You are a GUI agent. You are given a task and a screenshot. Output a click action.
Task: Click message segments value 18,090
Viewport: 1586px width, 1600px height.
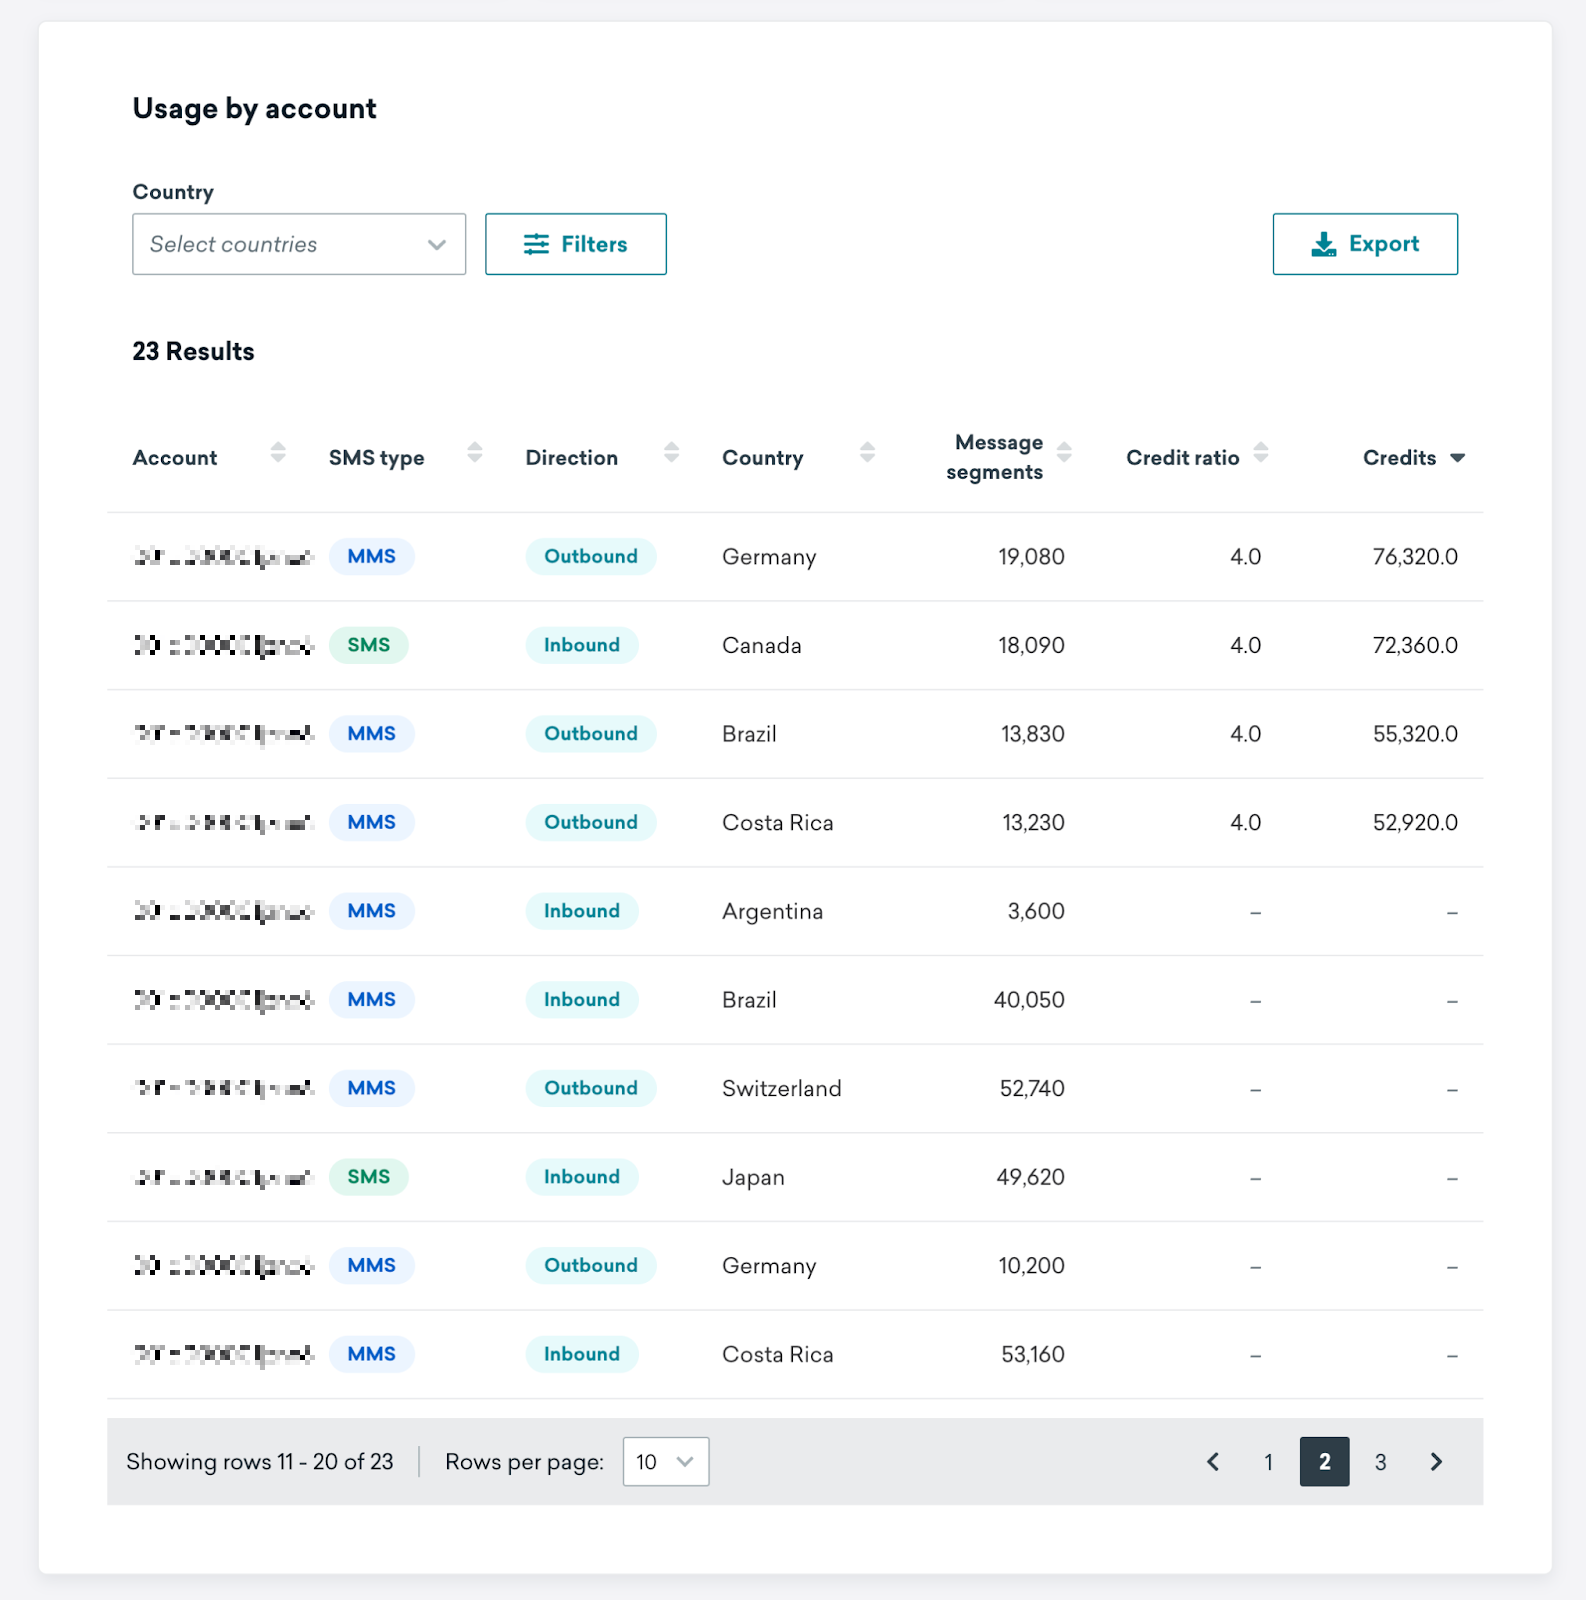pyautogui.click(x=1031, y=646)
